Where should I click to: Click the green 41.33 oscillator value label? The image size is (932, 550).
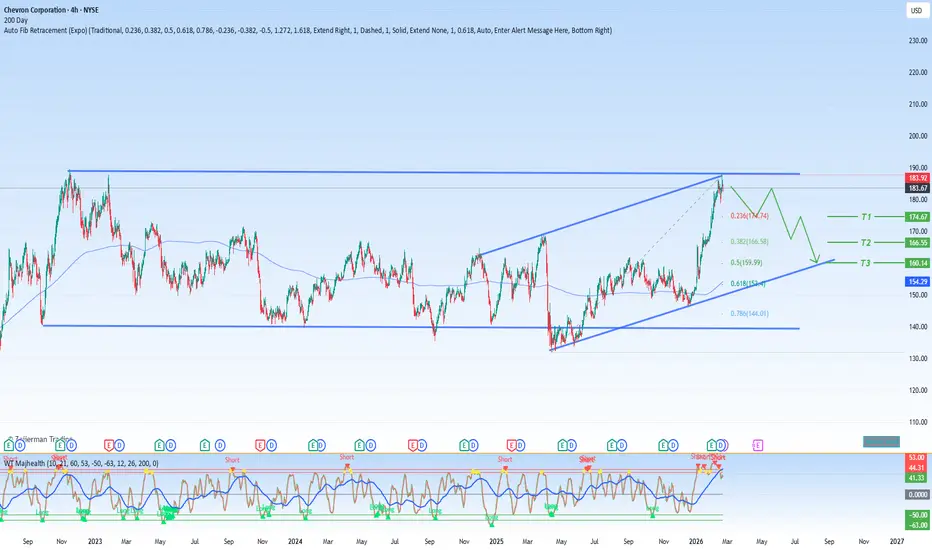click(x=917, y=478)
